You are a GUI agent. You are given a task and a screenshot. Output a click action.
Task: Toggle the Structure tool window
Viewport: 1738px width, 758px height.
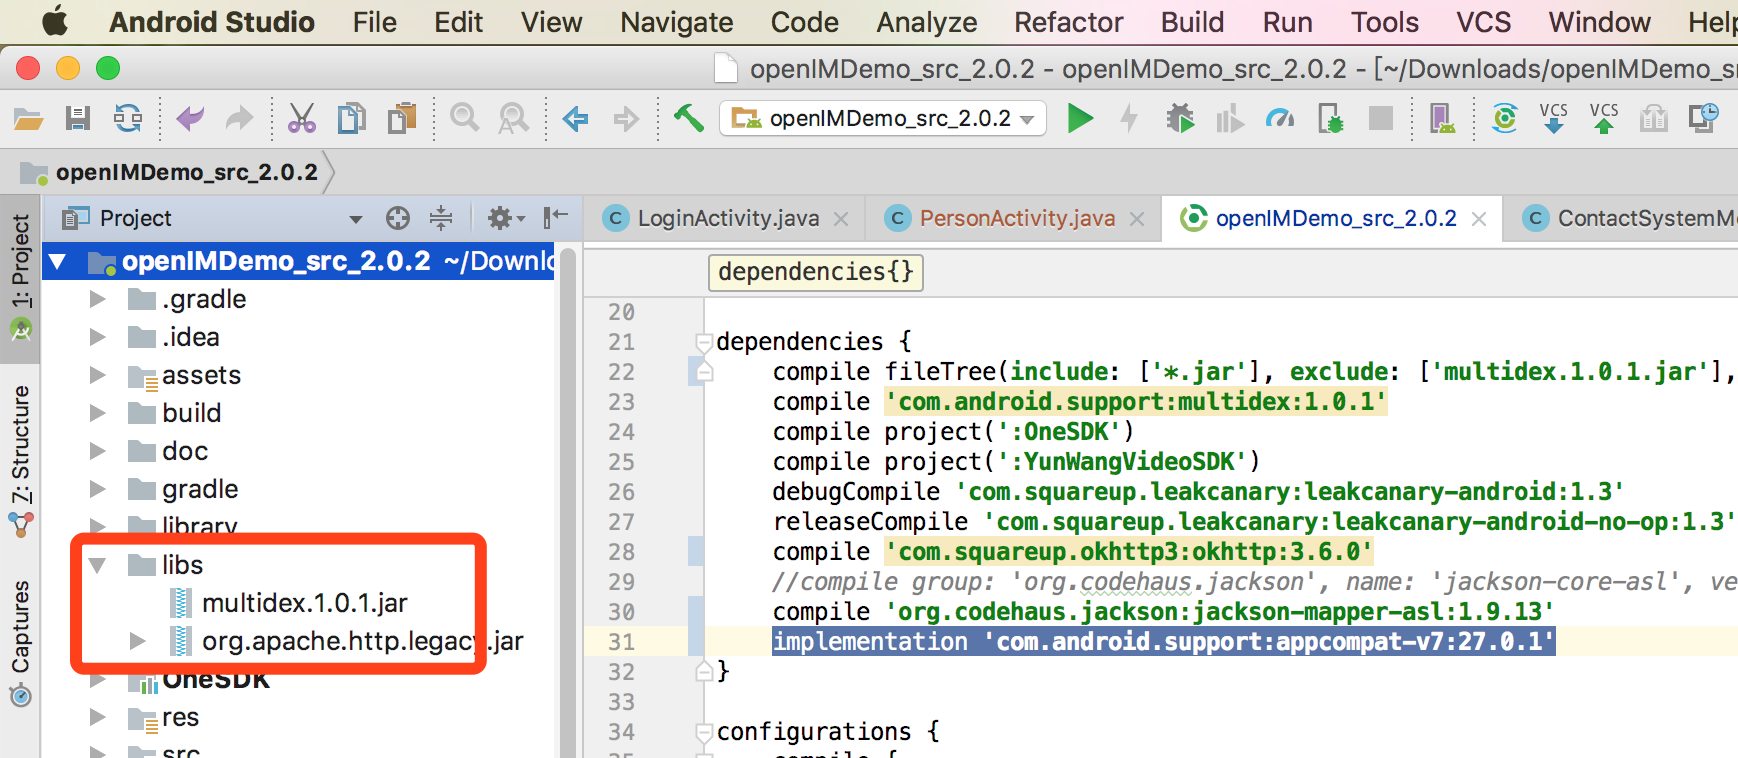[20, 461]
